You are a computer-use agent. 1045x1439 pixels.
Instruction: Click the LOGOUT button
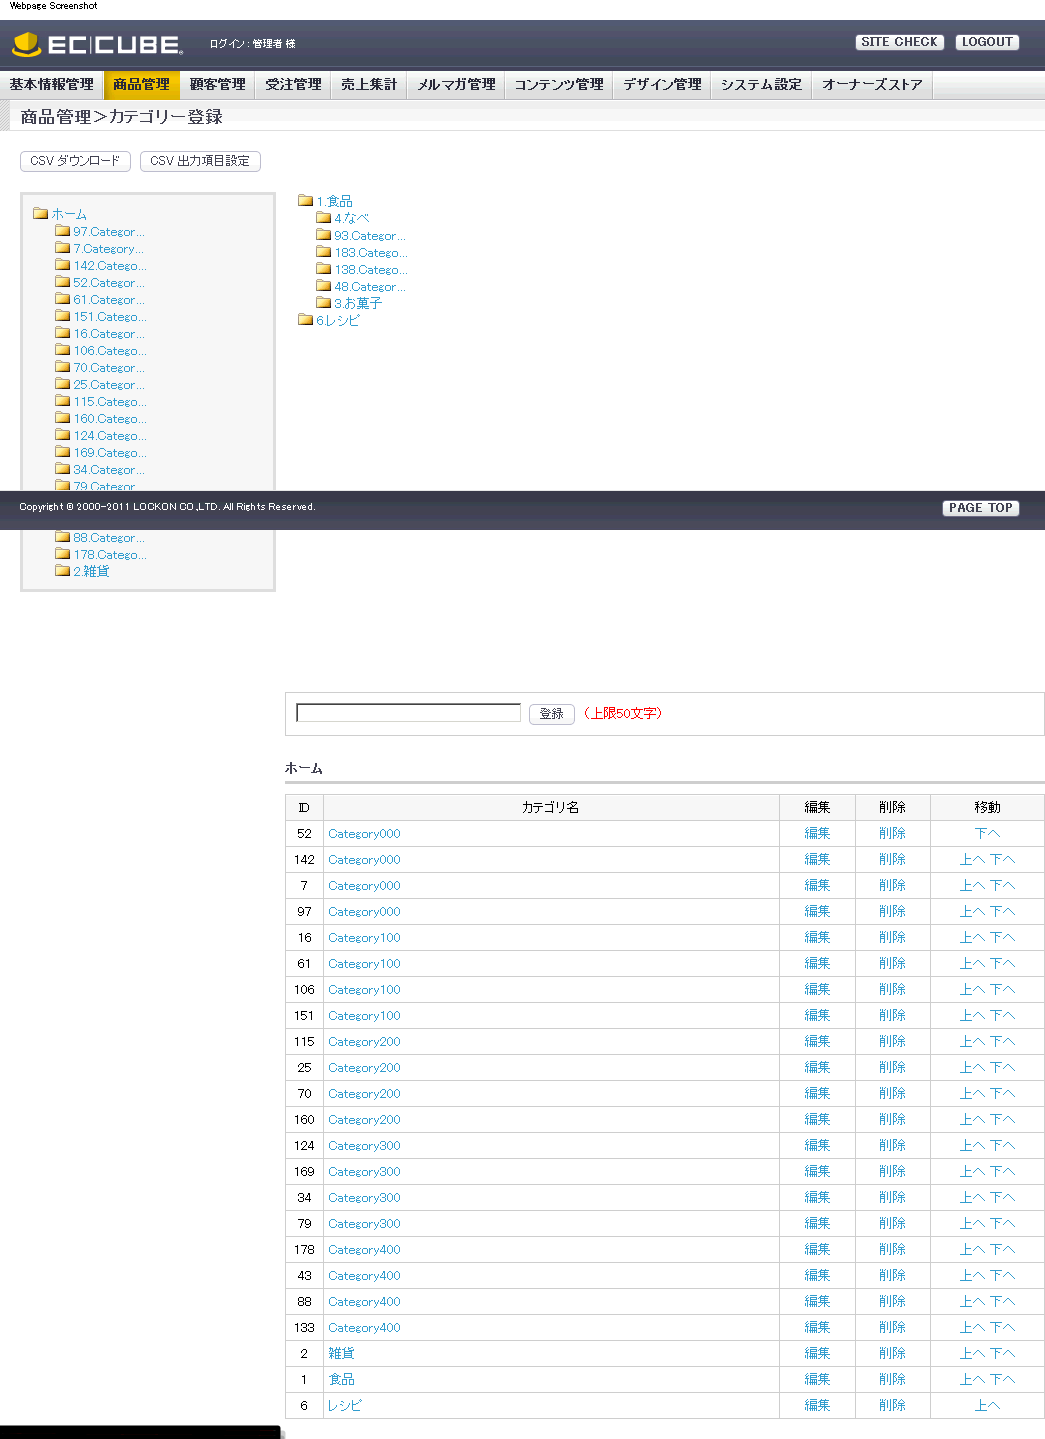tap(987, 42)
